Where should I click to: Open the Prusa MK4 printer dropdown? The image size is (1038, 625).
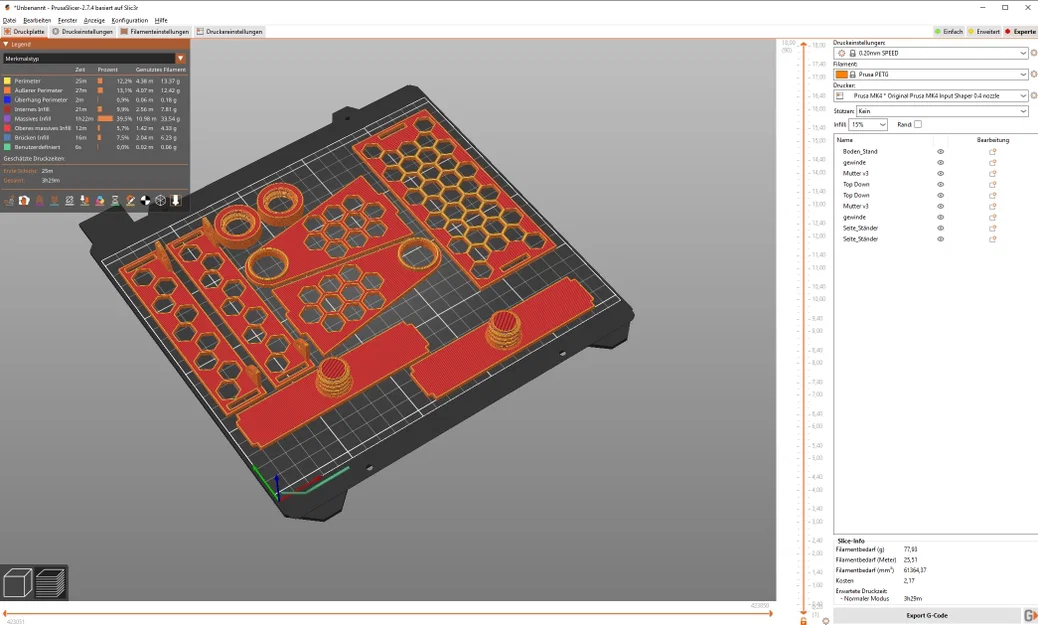tap(931, 95)
